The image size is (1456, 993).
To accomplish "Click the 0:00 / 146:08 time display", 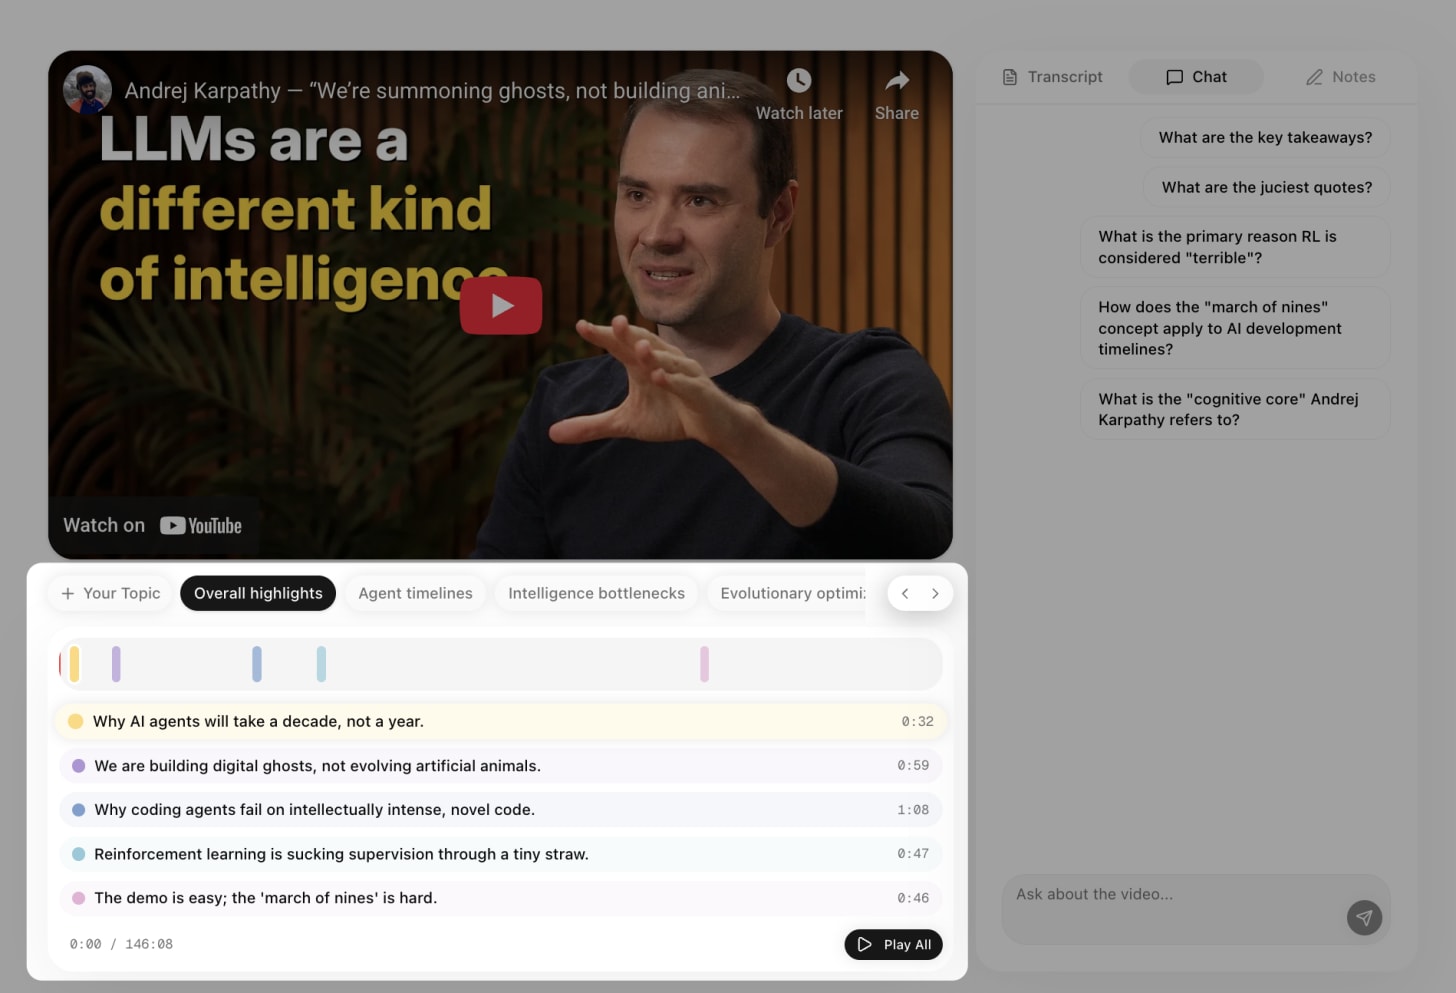I will tap(121, 944).
